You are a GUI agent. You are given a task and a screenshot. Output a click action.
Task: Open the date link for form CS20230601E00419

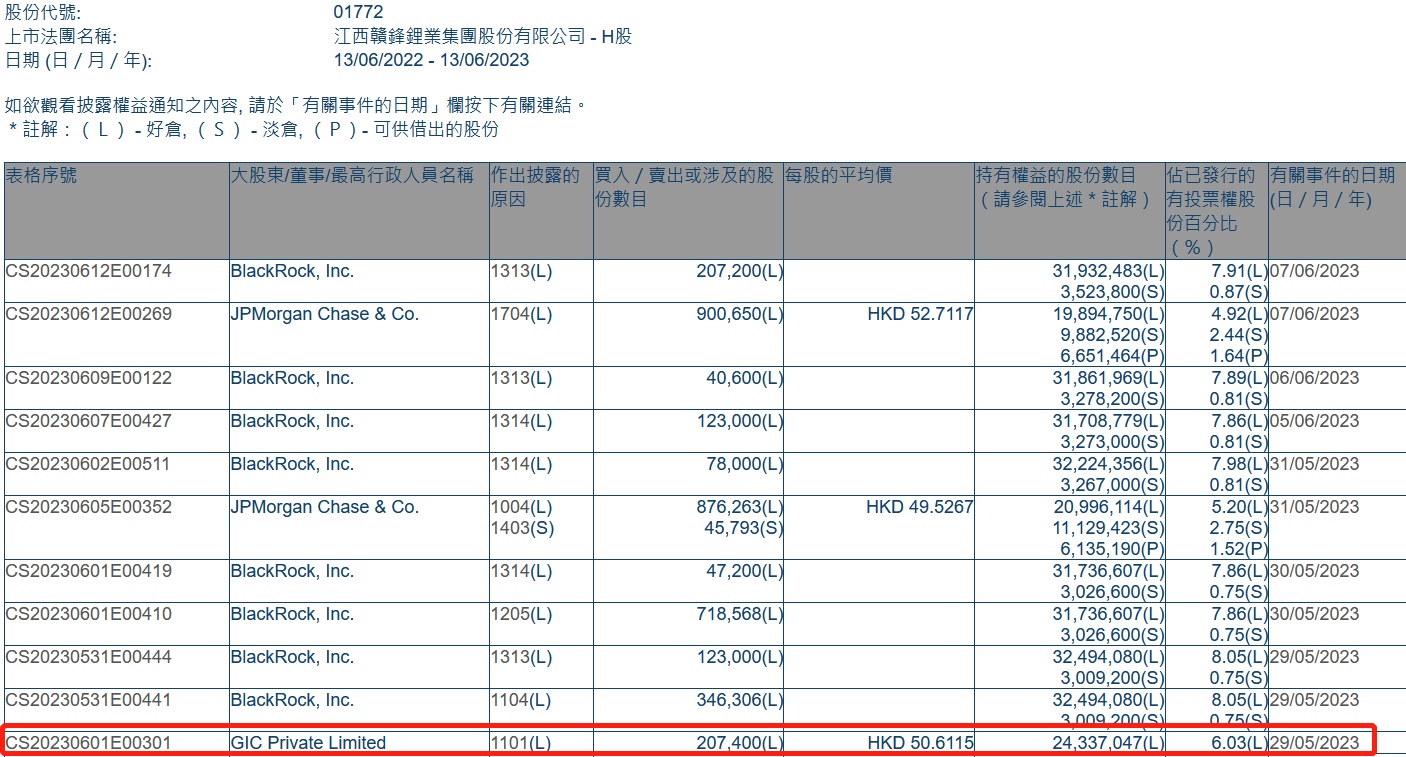pos(1315,571)
